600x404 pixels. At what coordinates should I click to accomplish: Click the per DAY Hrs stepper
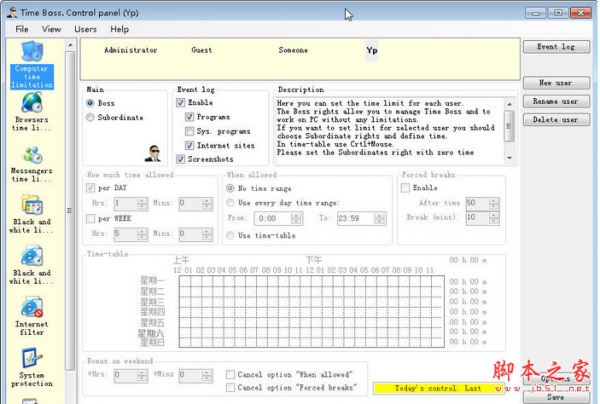(142, 204)
